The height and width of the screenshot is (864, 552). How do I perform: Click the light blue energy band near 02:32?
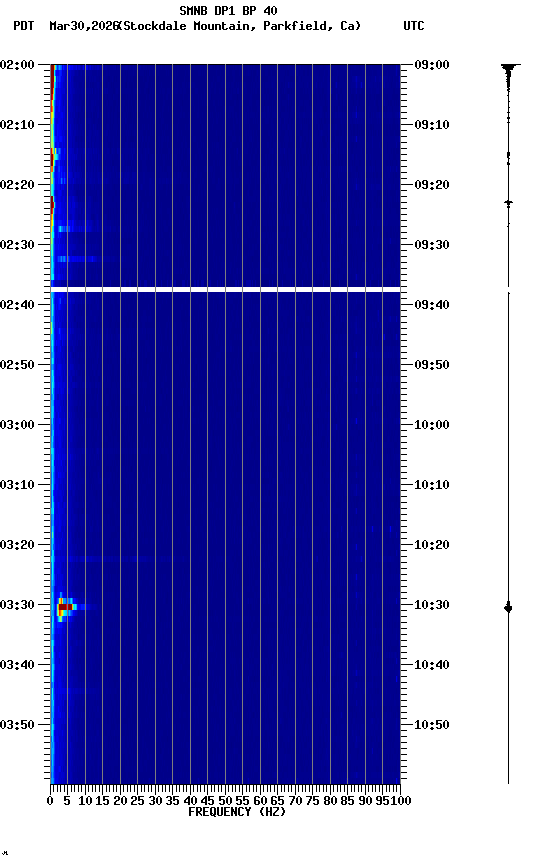pyautogui.click(x=77, y=258)
